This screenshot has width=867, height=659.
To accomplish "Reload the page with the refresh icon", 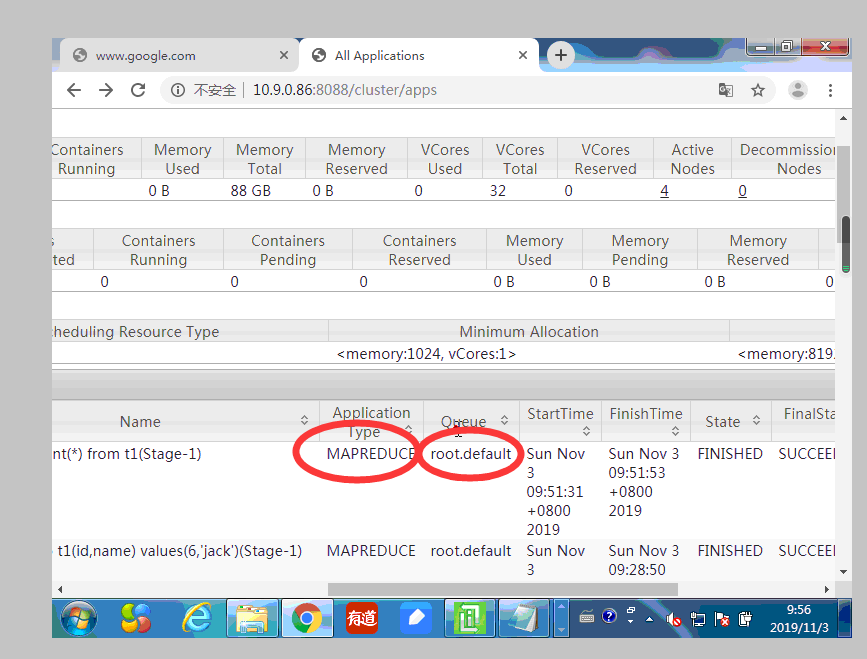I will 138,90.
